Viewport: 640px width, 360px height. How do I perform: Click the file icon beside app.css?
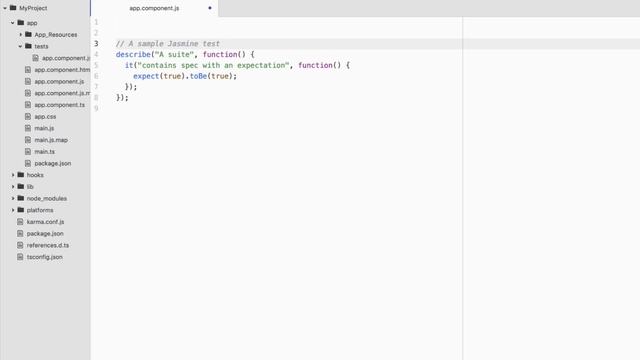tap(28, 117)
